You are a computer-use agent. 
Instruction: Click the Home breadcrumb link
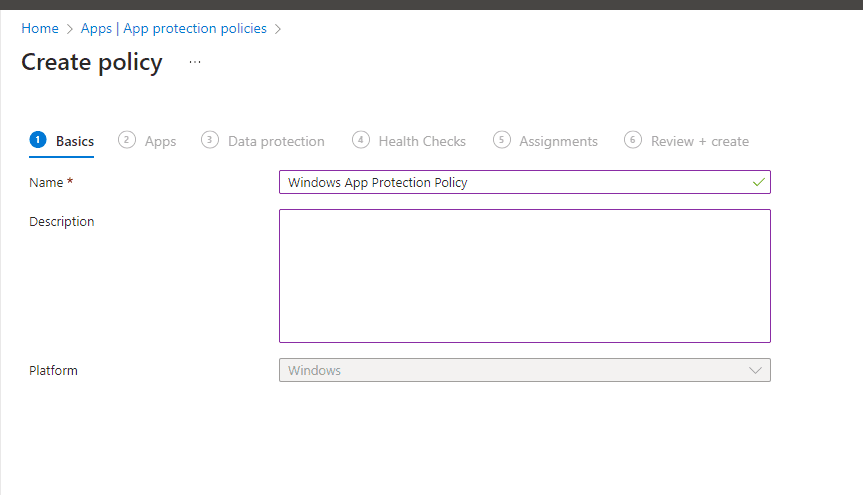tap(40, 29)
